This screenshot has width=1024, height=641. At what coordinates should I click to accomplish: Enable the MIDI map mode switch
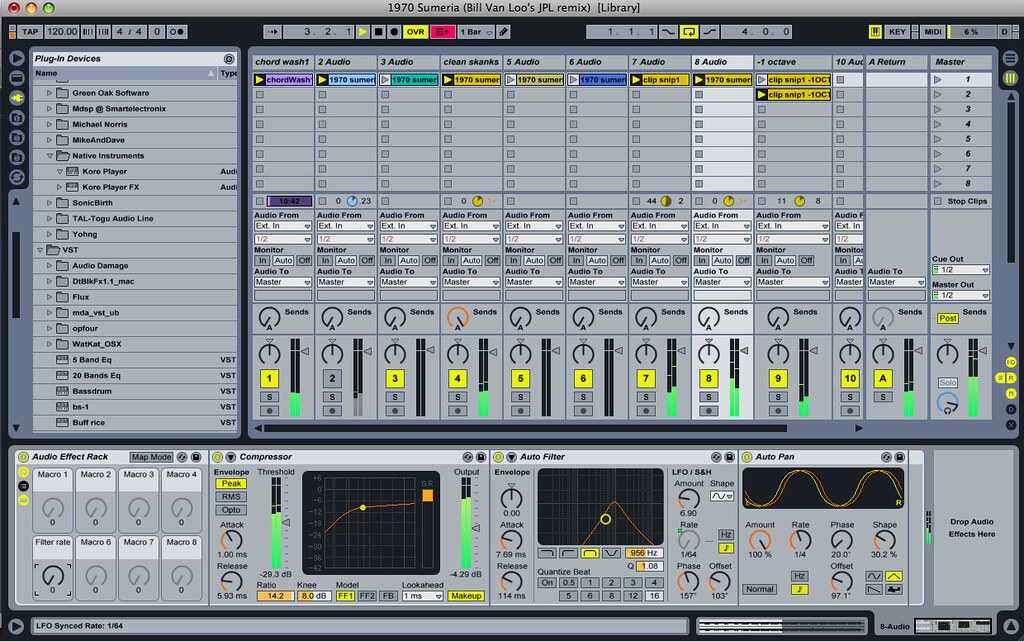coord(933,31)
